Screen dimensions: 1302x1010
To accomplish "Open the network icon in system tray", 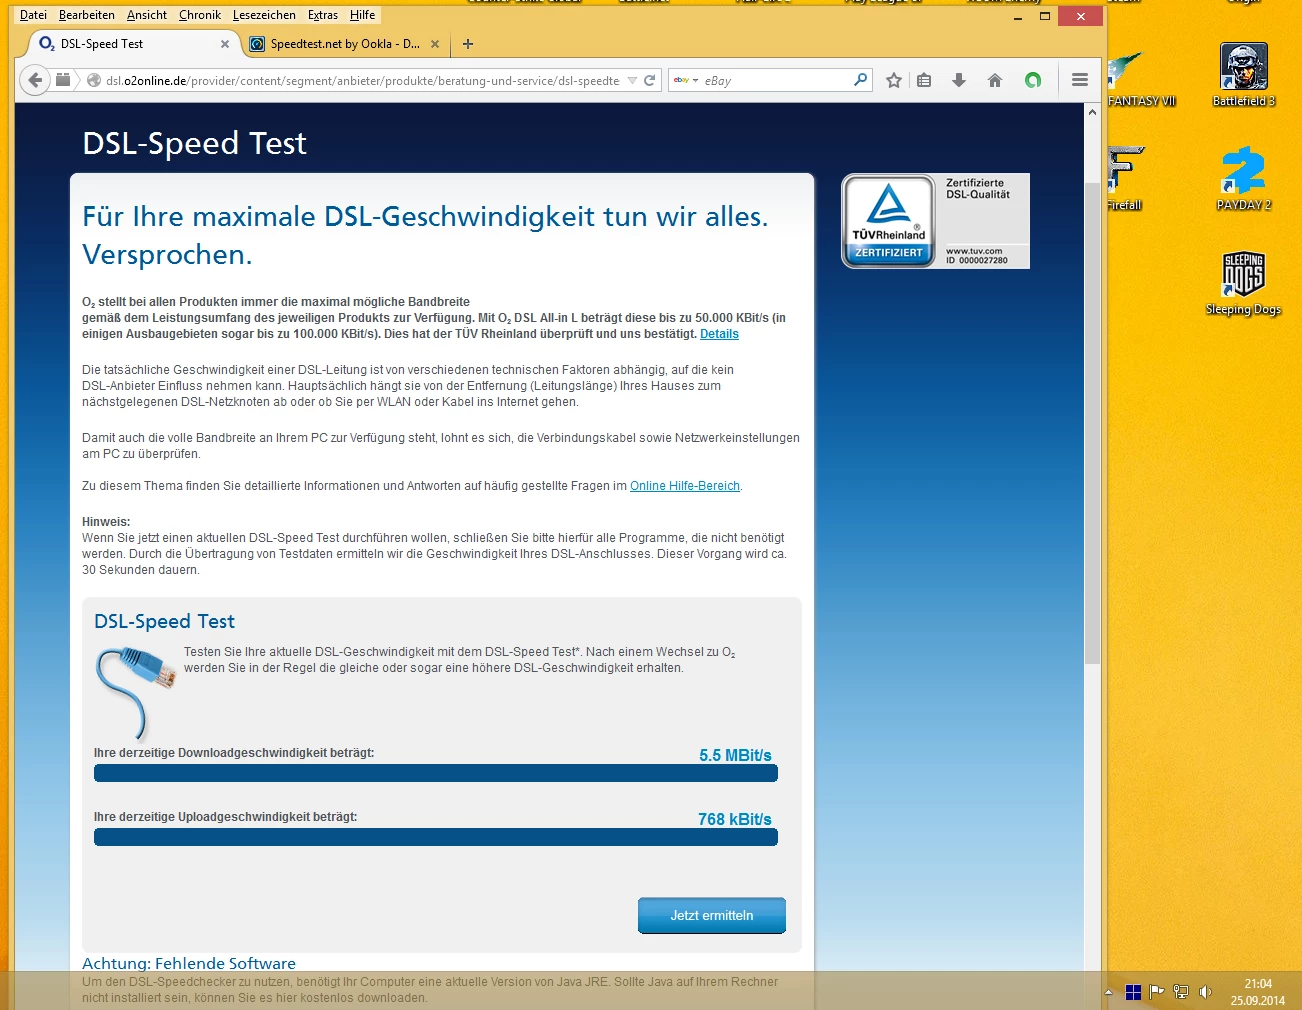I will [x=1181, y=992].
